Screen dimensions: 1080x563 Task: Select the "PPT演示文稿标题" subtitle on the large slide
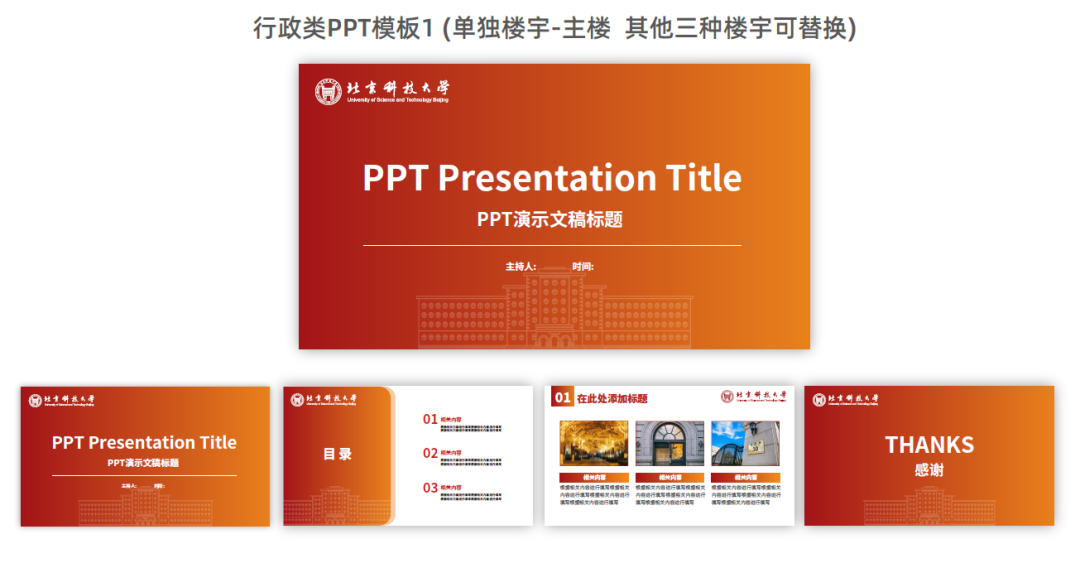coord(550,220)
